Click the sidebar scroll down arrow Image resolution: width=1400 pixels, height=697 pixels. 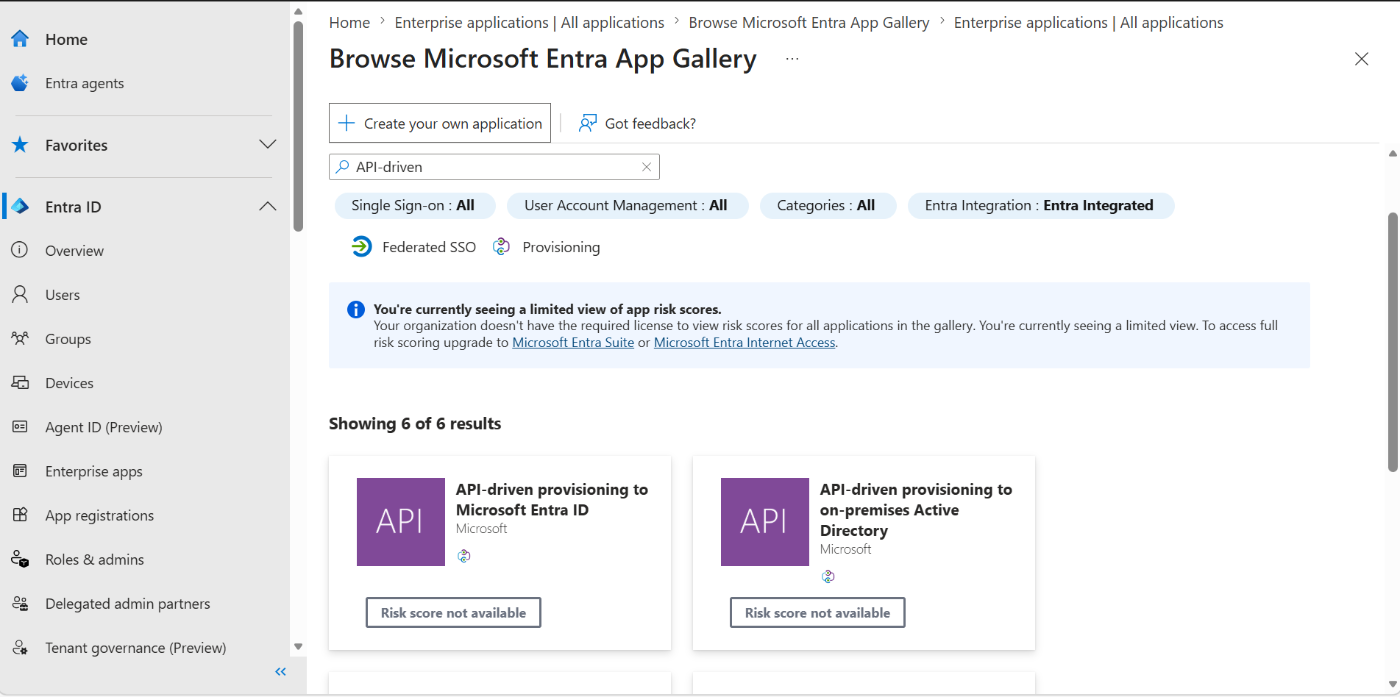[298, 647]
